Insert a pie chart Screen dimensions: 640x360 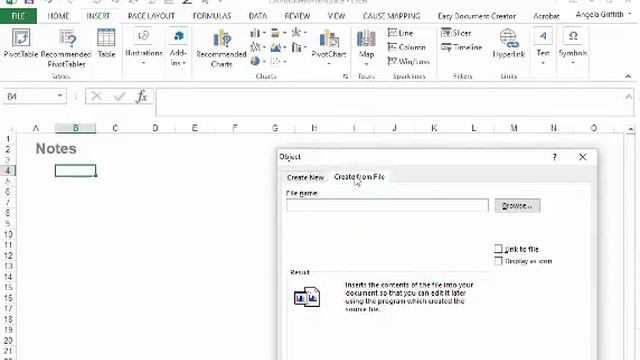click(257, 61)
